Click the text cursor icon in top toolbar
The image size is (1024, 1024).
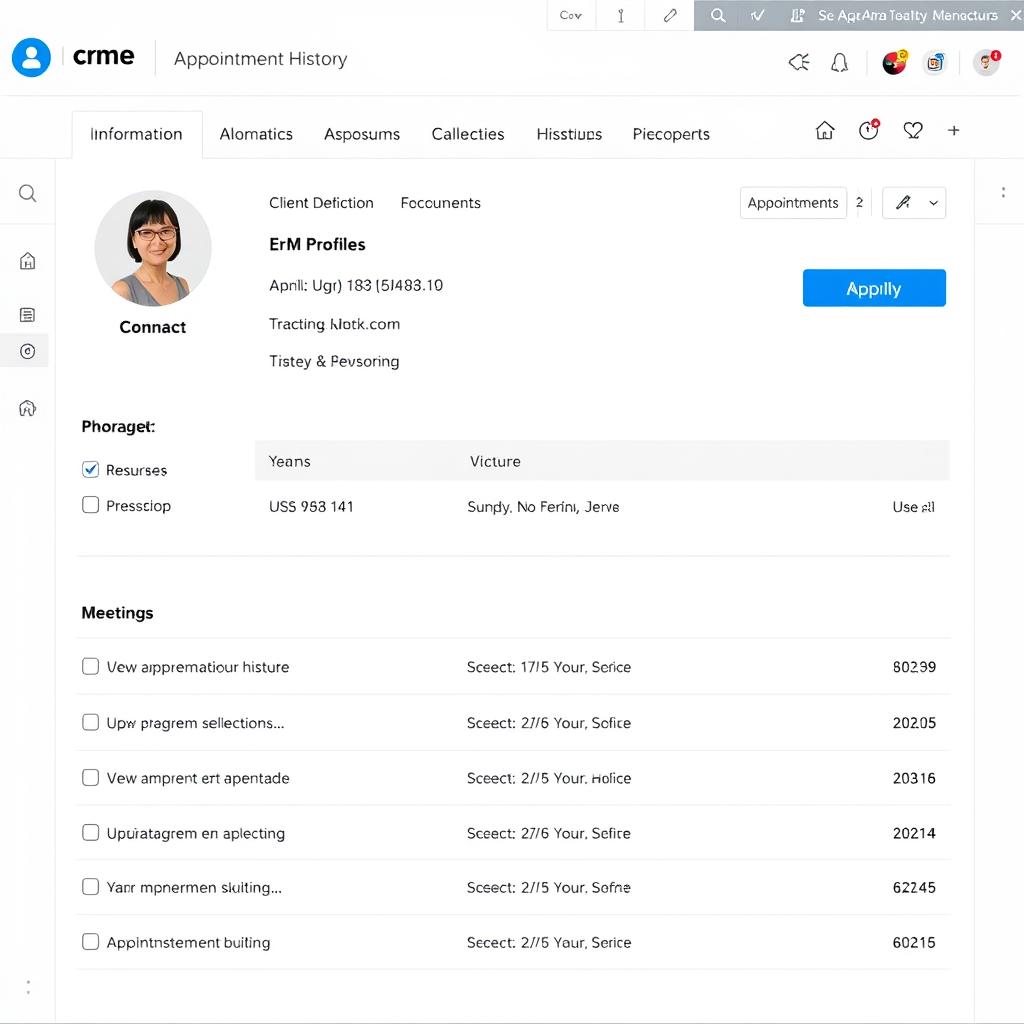tap(621, 15)
